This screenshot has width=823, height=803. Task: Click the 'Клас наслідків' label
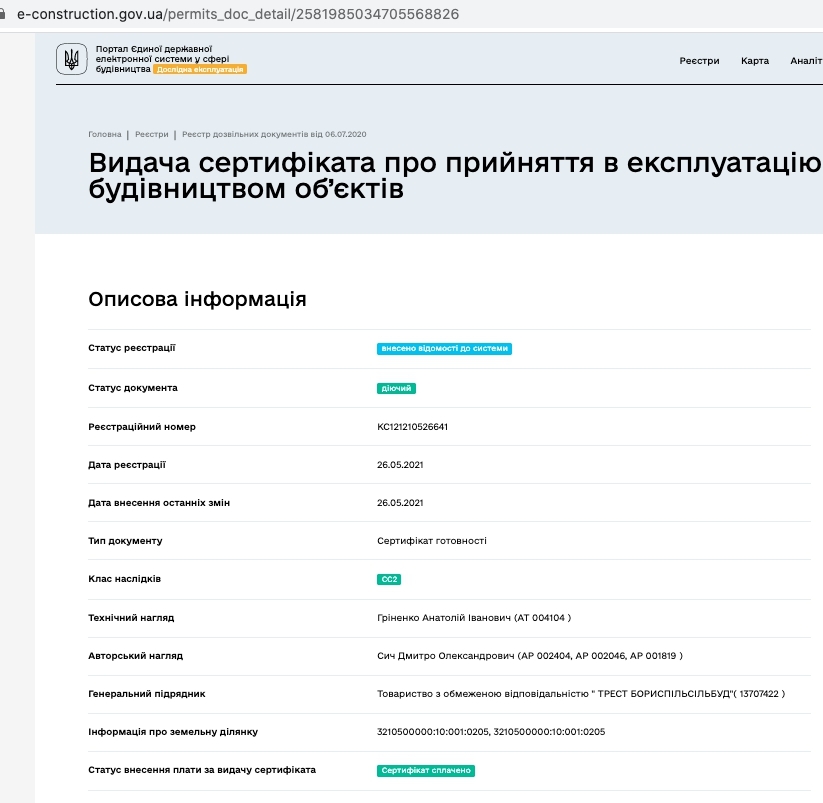tap(124, 579)
